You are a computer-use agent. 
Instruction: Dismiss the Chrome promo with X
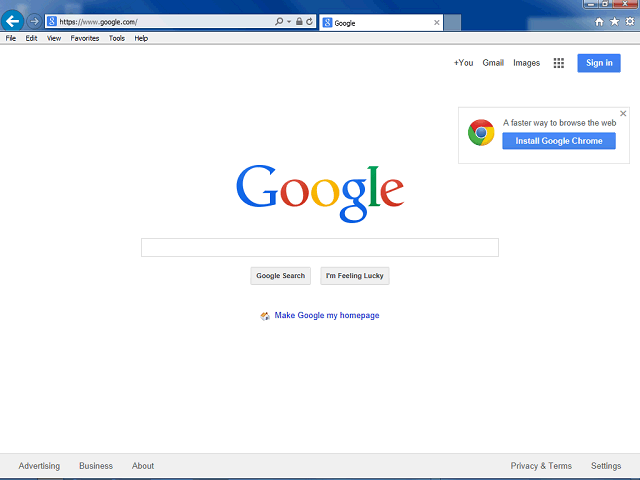point(623,113)
